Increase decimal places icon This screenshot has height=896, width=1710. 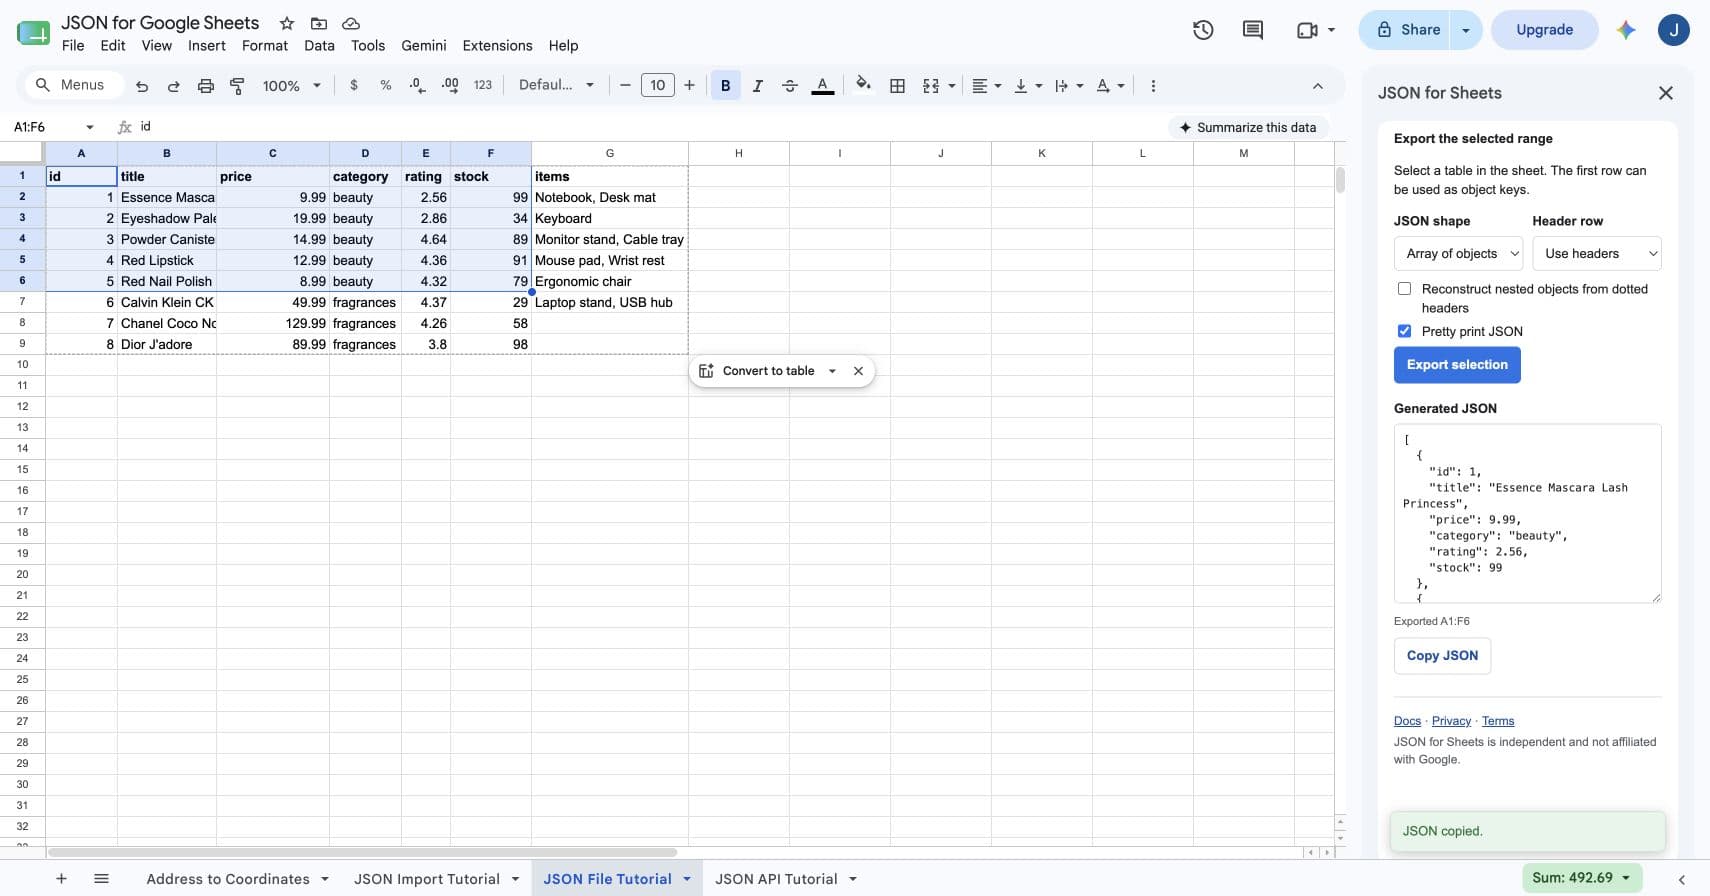[450, 86]
